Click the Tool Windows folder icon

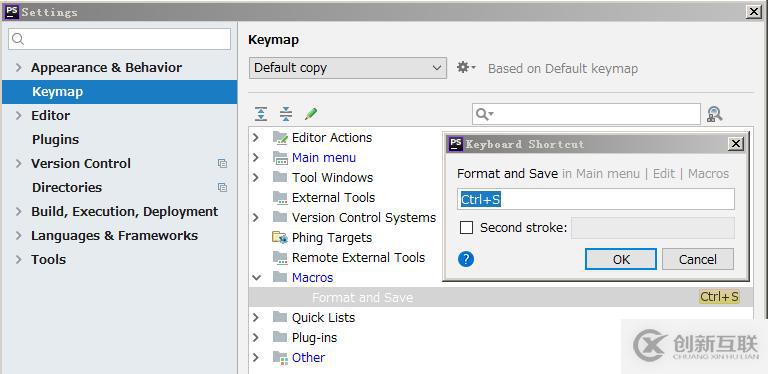coord(280,177)
